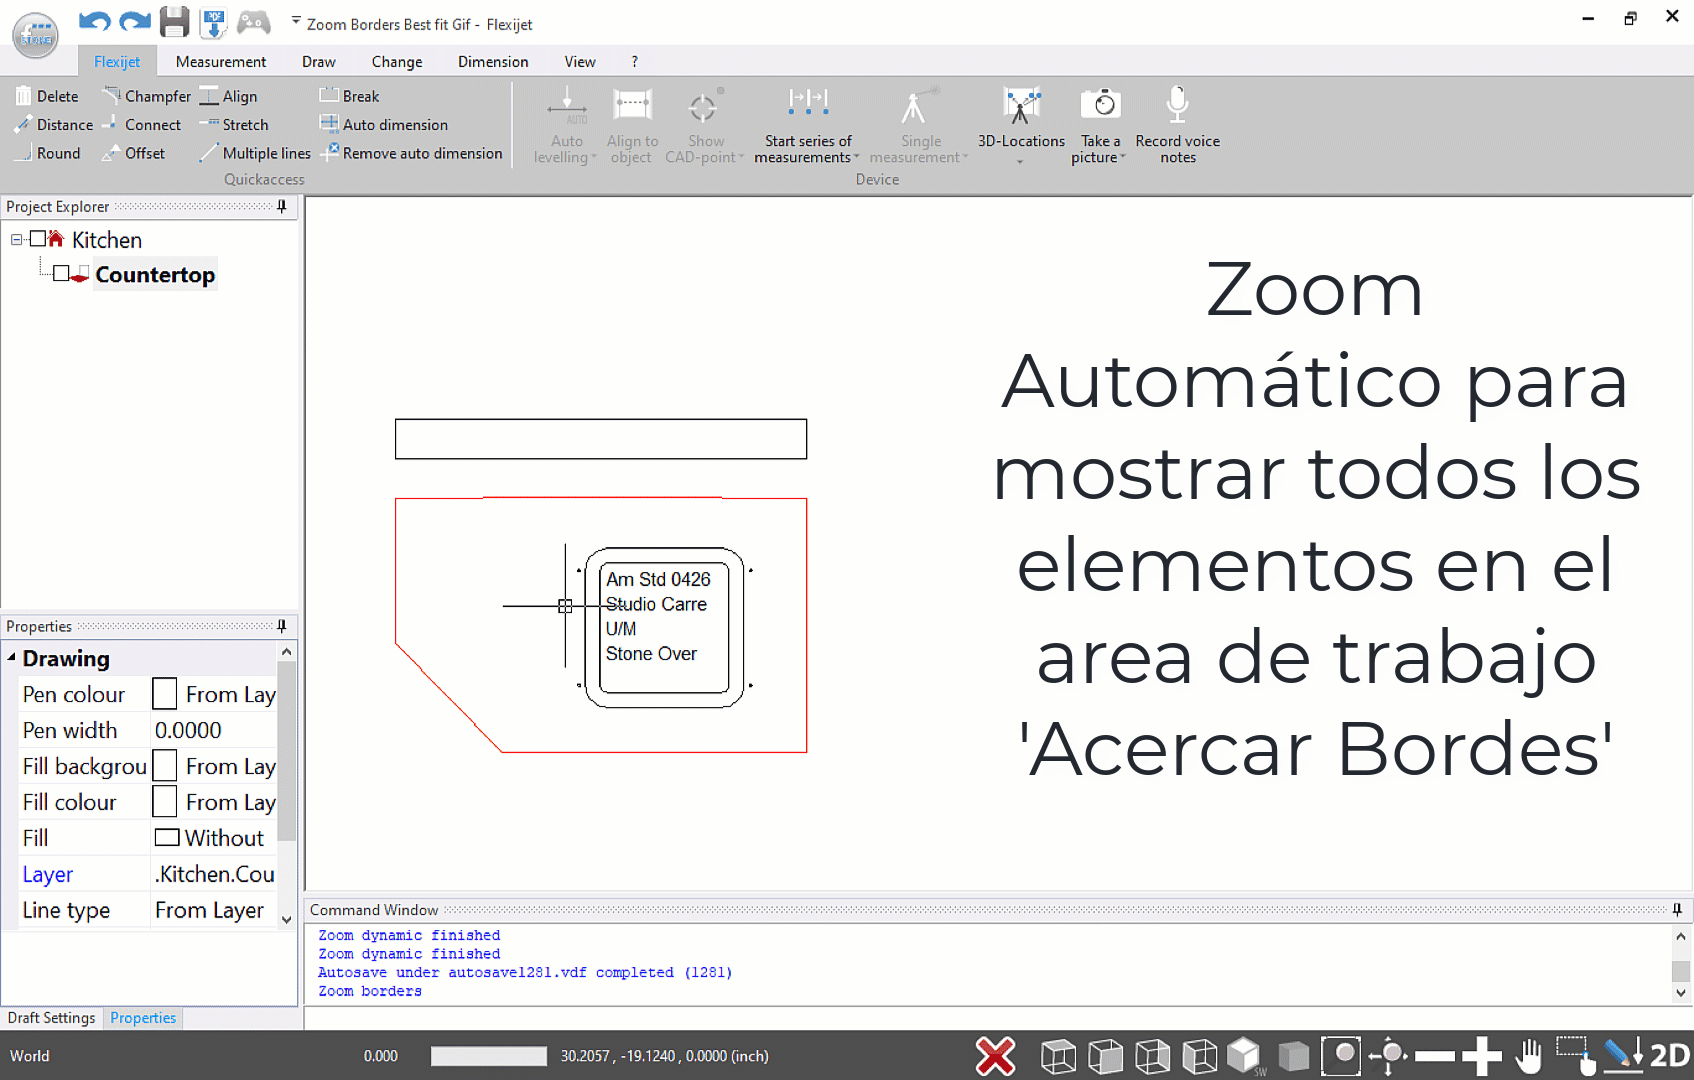Collapse the Drawing properties section
This screenshot has height=1080, width=1694.
point(12,658)
